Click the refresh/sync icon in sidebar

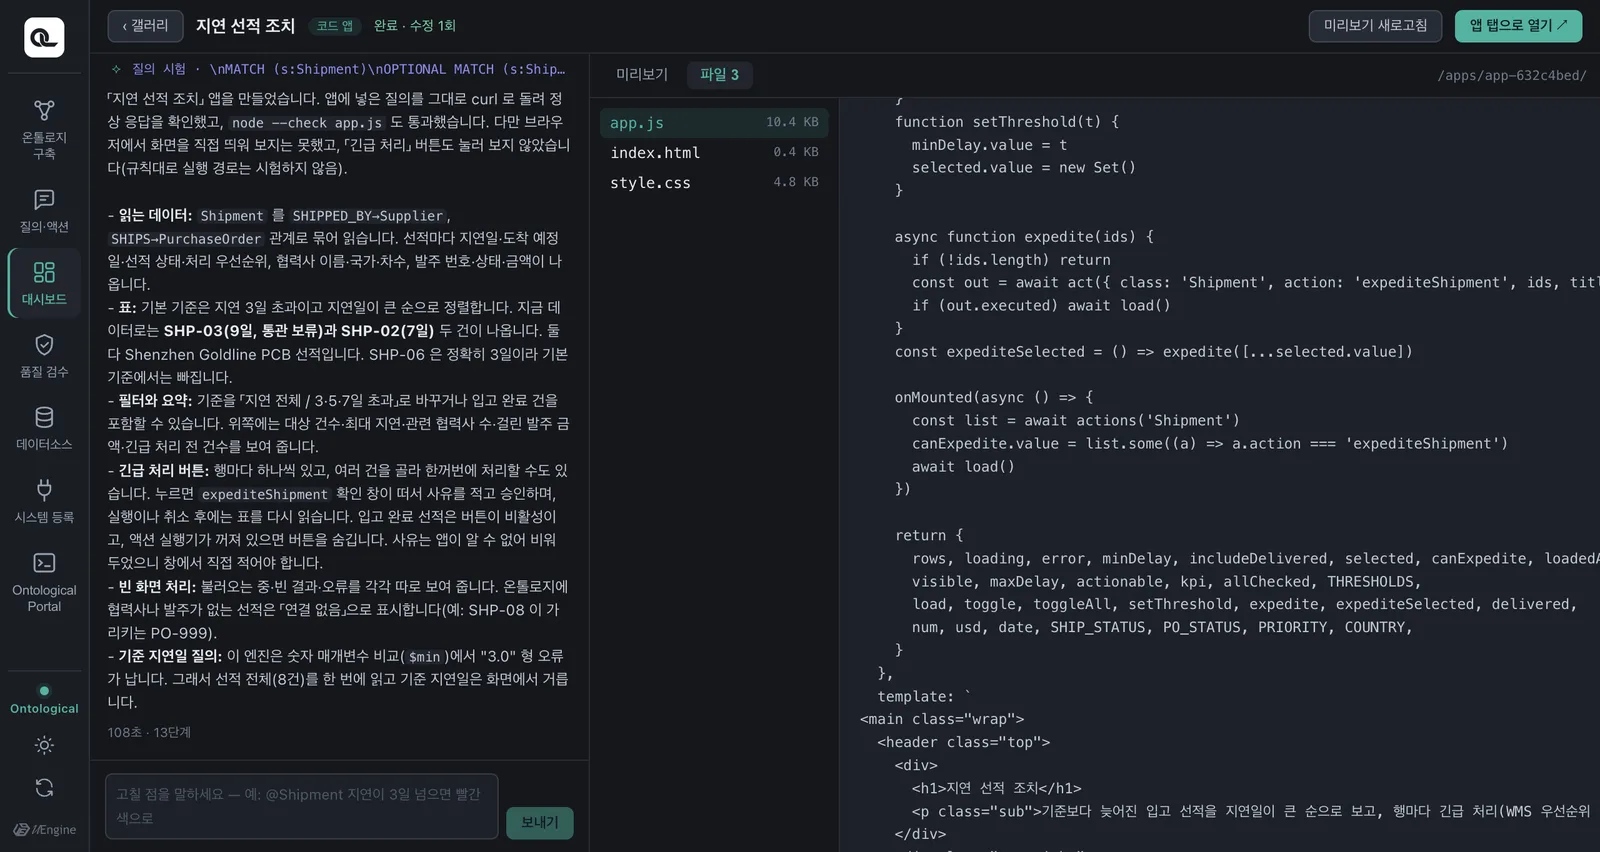44,788
